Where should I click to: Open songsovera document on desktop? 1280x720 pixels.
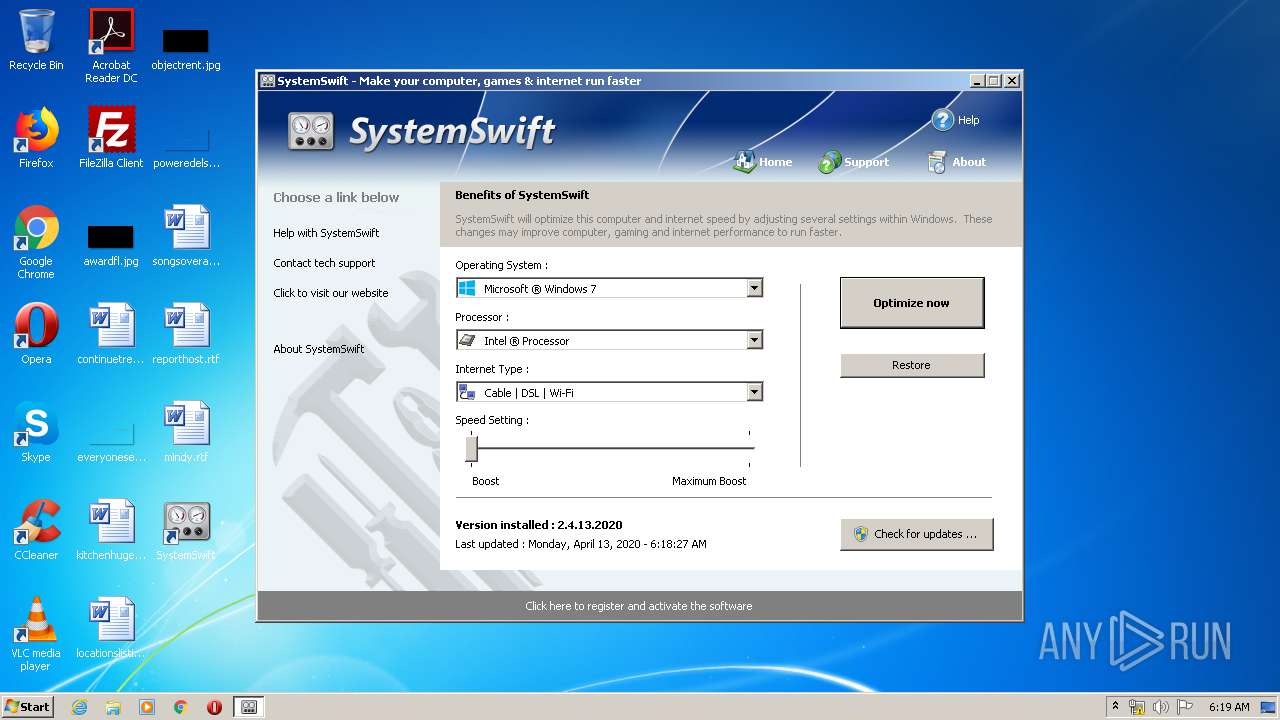pos(186,236)
